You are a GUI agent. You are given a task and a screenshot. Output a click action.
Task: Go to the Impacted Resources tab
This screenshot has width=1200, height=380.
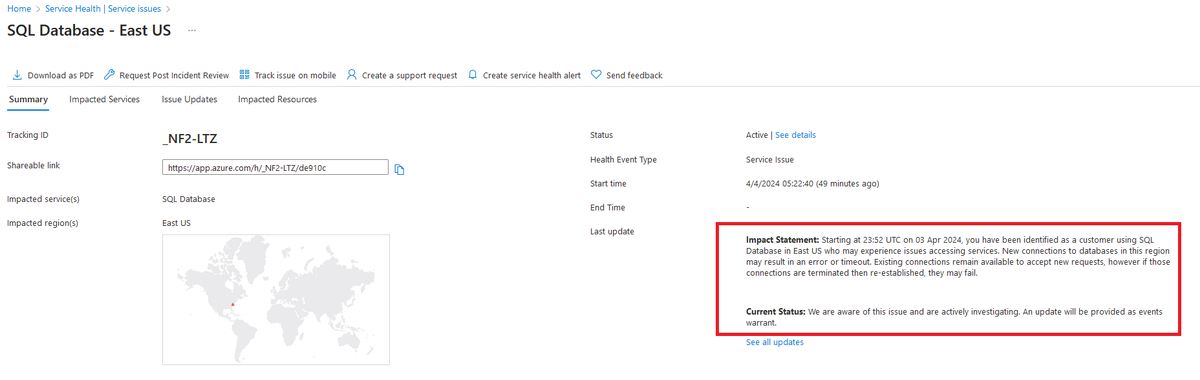click(x=277, y=99)
